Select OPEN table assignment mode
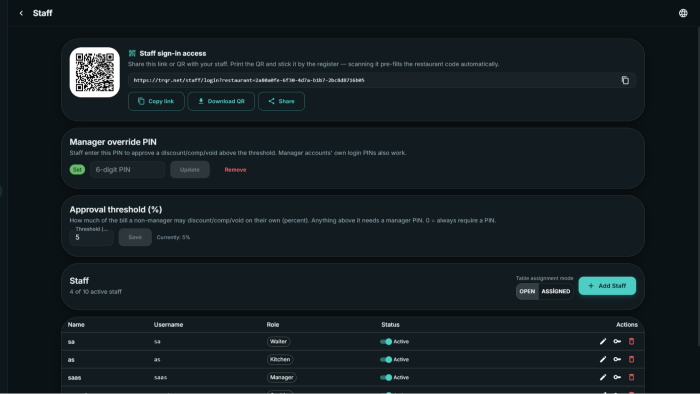The width and height of the screenshot is (700, 394). coord(527,291)
